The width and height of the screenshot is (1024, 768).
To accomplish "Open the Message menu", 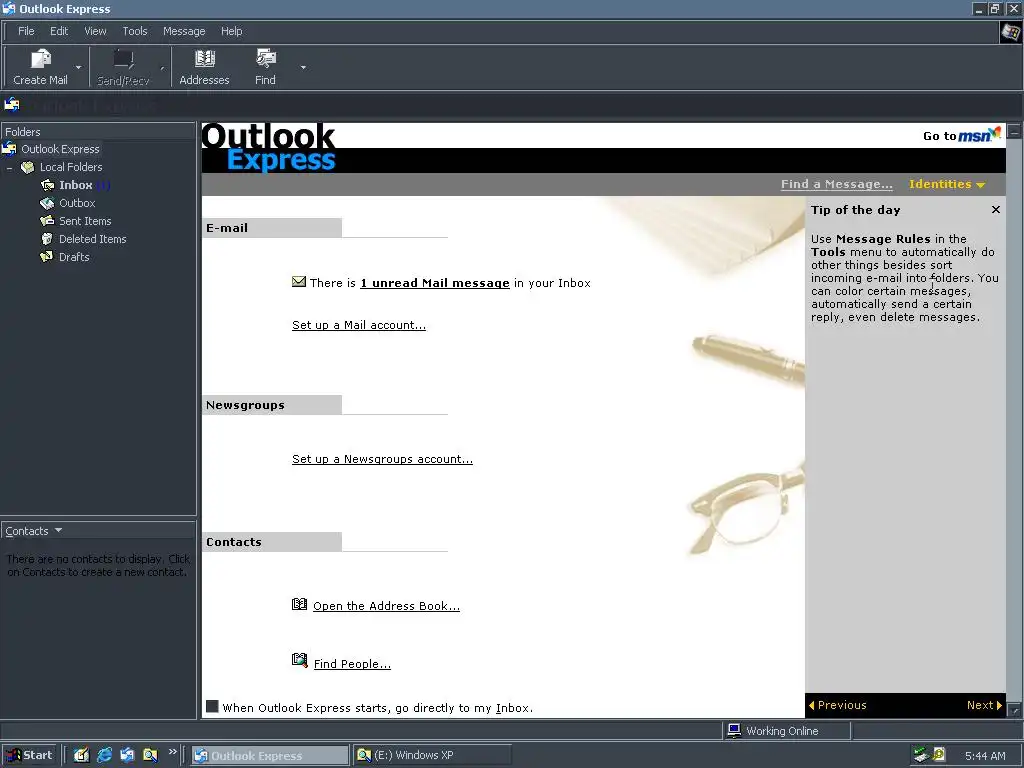I will click(x=184, y=31).
